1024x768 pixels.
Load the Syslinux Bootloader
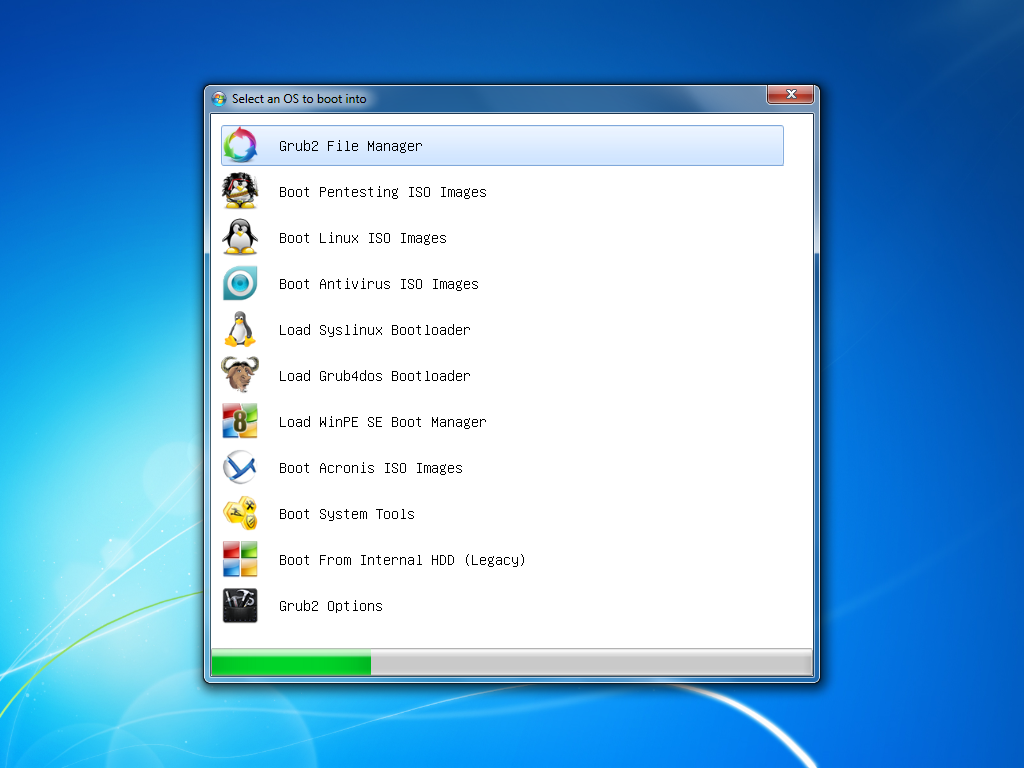(x=374, y=329)
